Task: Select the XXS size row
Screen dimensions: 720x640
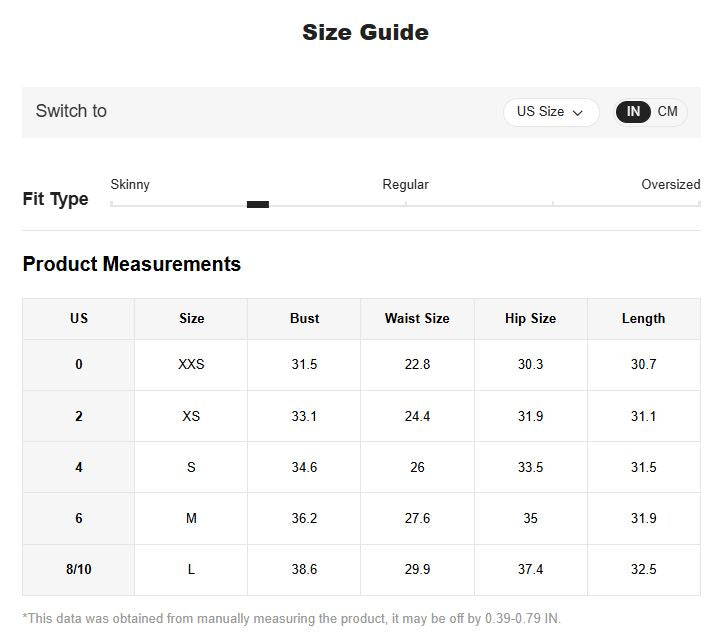Action: click(x=191, y=364)
